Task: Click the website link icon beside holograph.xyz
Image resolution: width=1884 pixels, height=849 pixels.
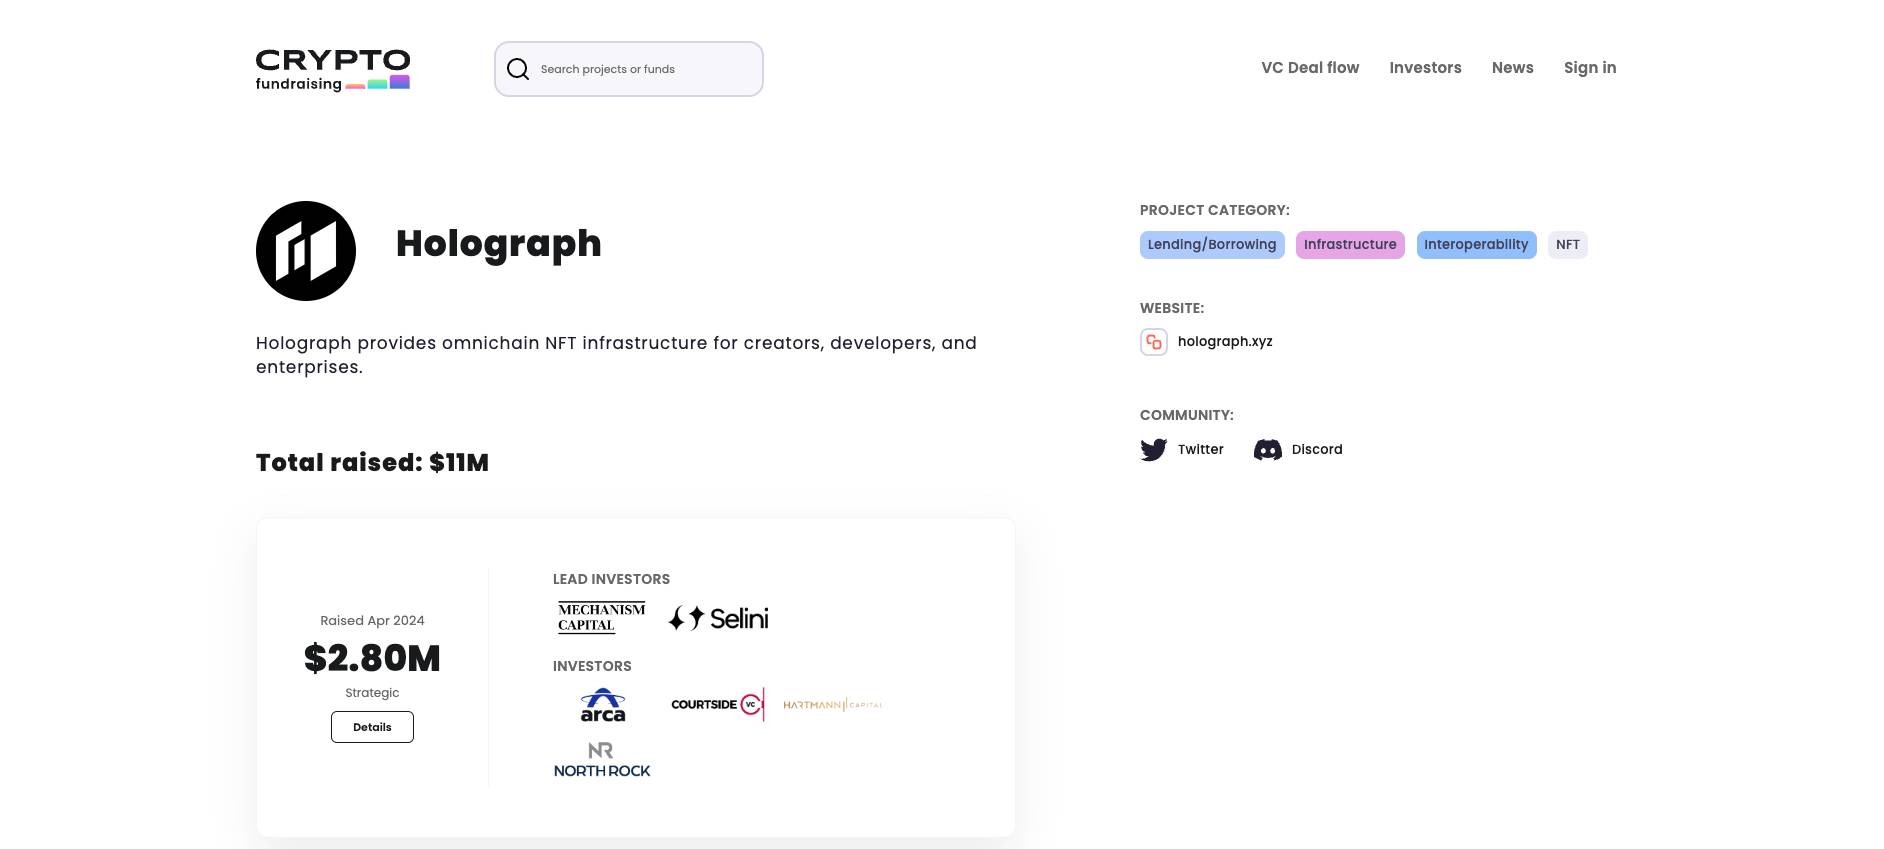Action: (x=1154, y=342)
